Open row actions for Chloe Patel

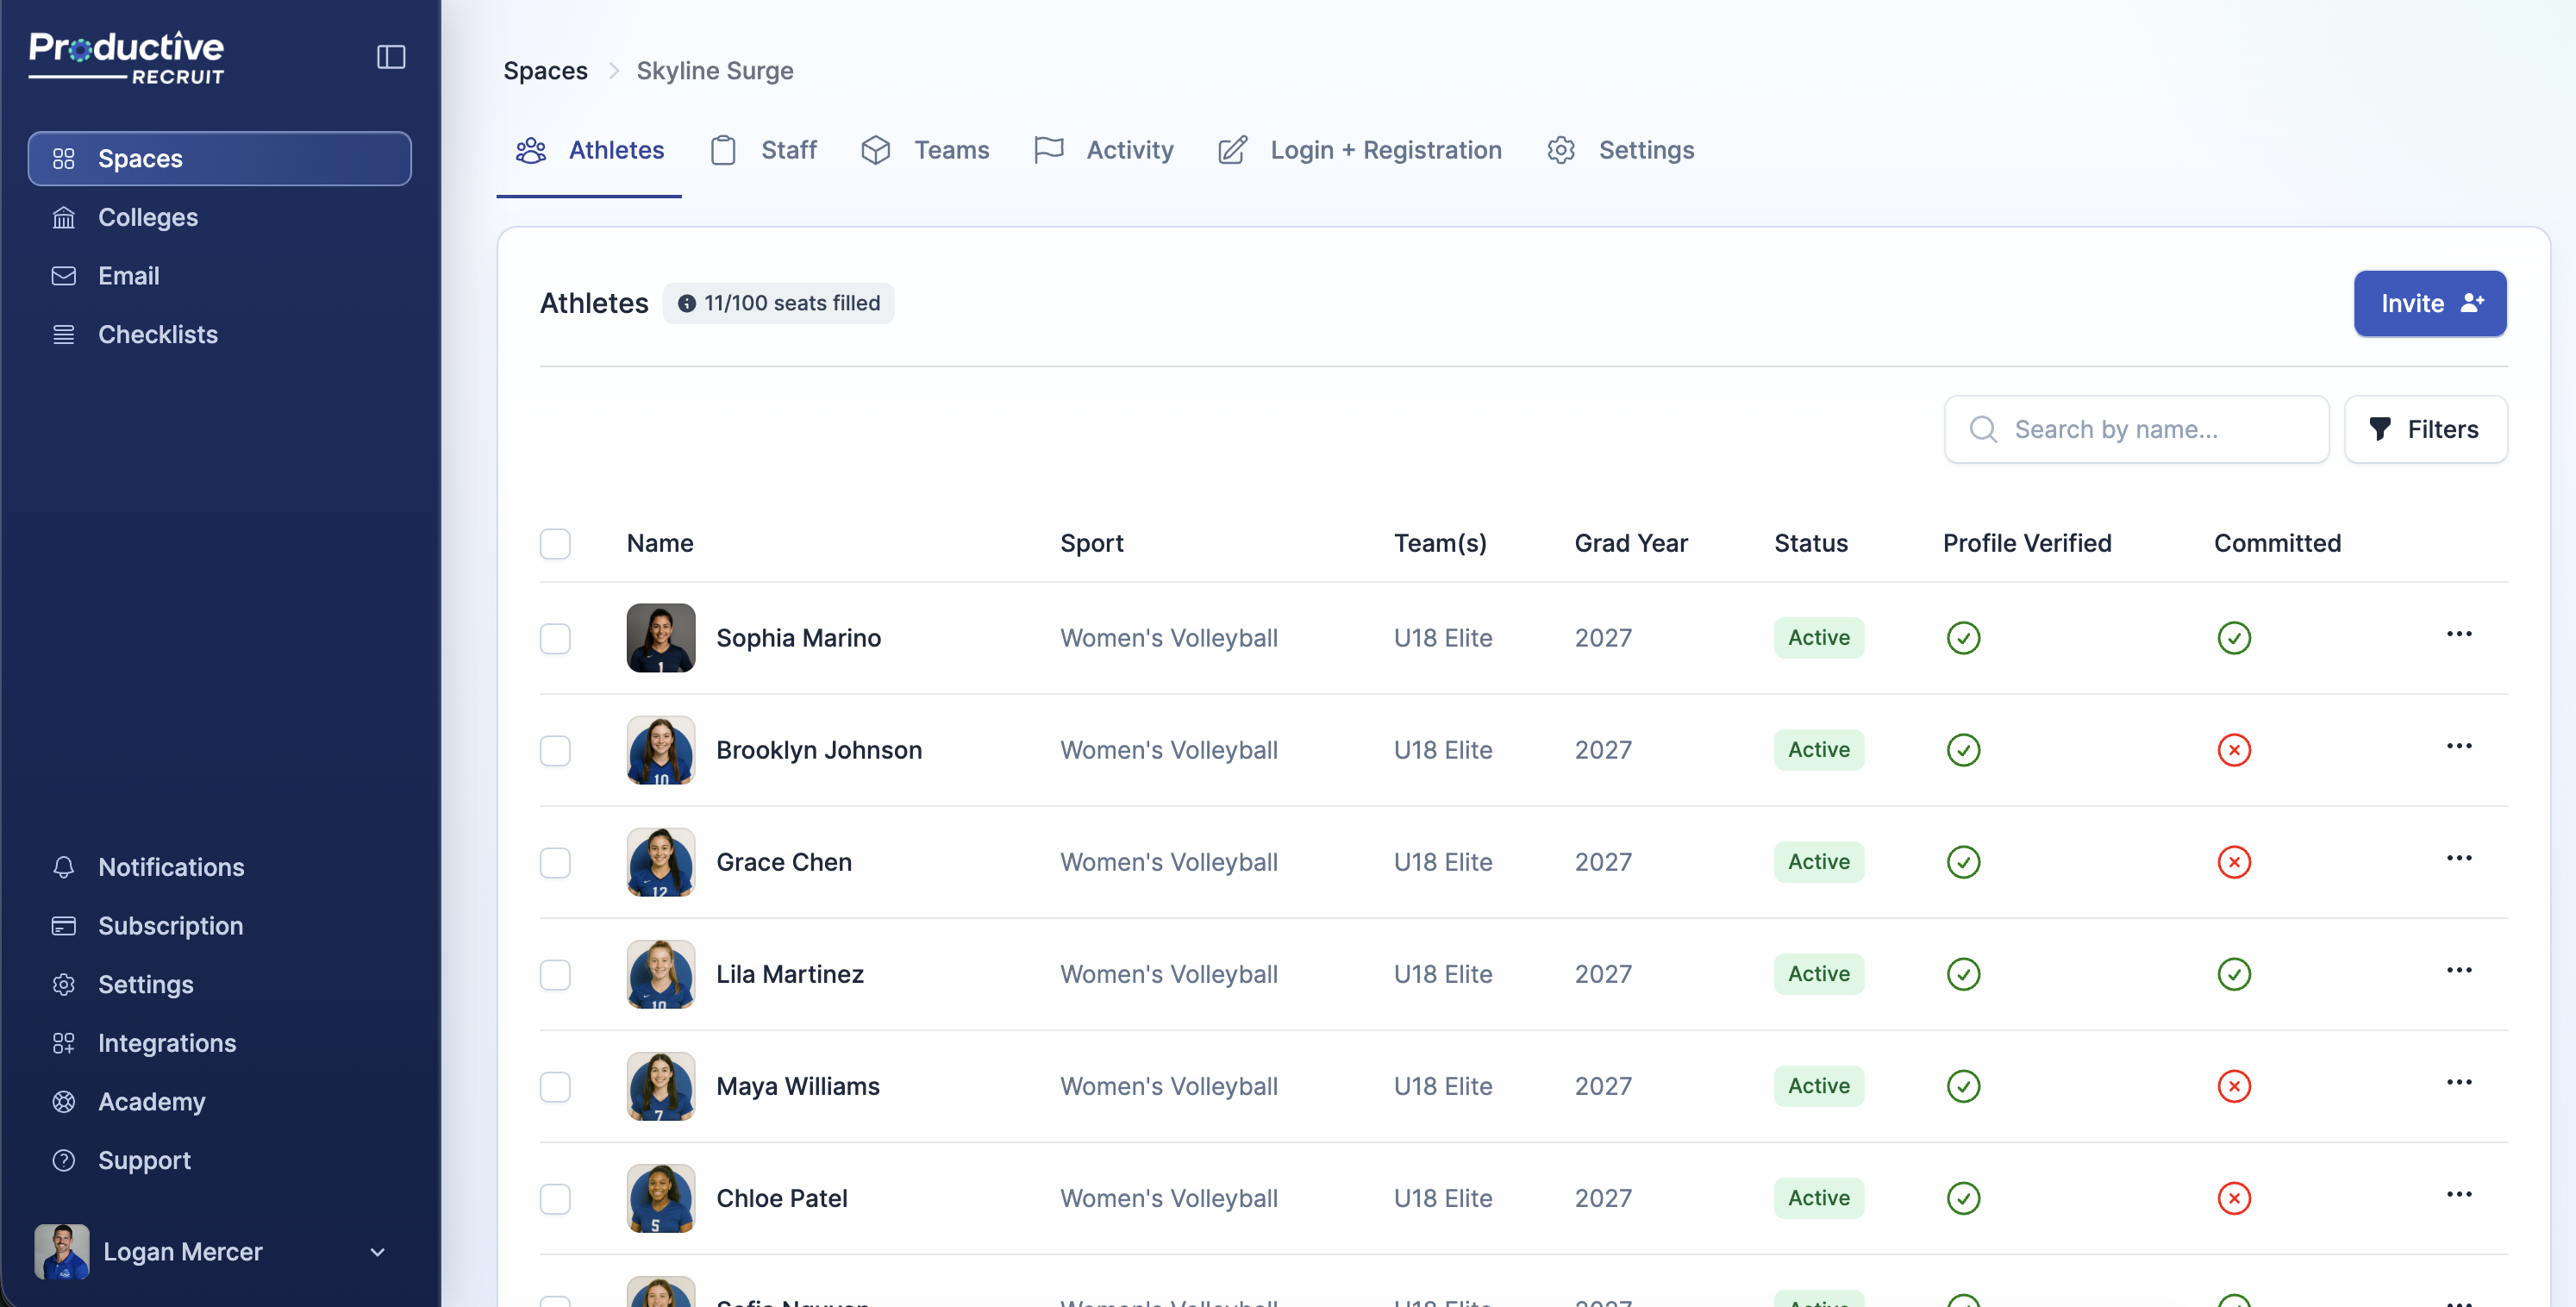pos(2461,1193)
